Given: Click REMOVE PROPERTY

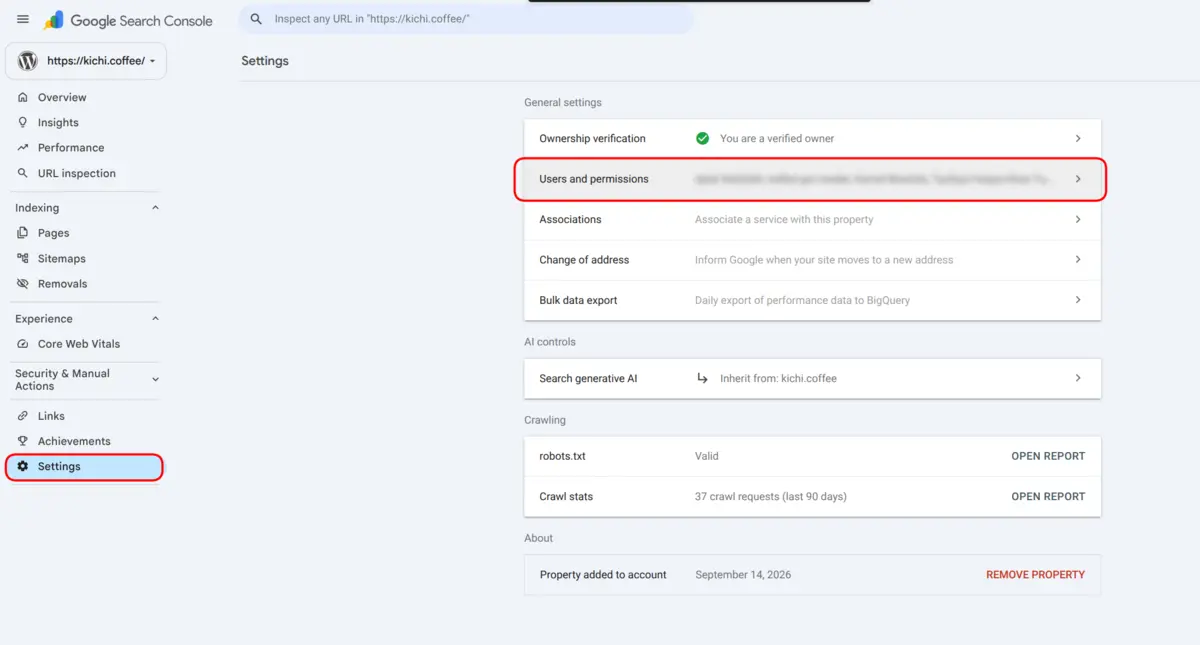Looking at the screenshot, I should [1035, 575].
